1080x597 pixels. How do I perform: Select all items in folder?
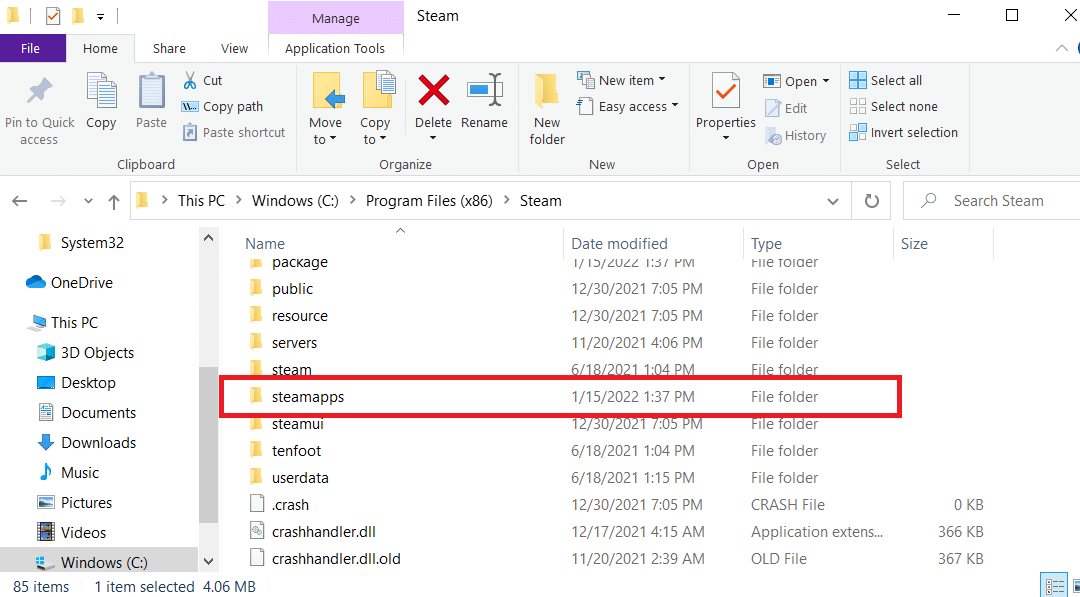point(886,79)
